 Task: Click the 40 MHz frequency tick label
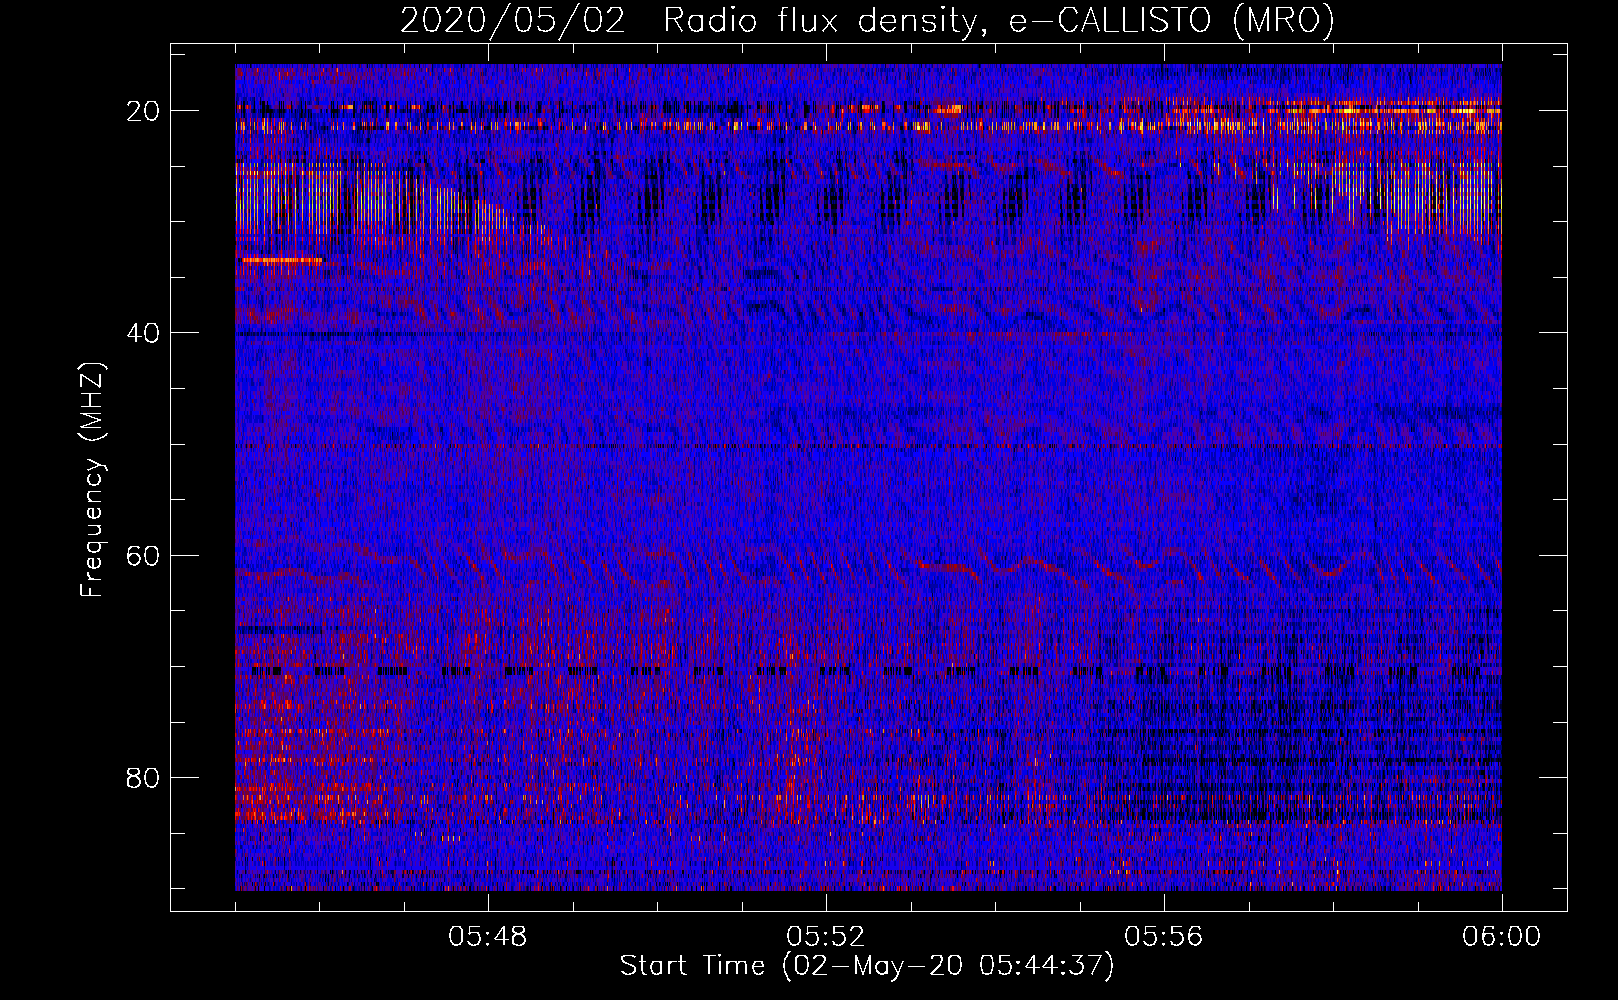tap(144, 333)
